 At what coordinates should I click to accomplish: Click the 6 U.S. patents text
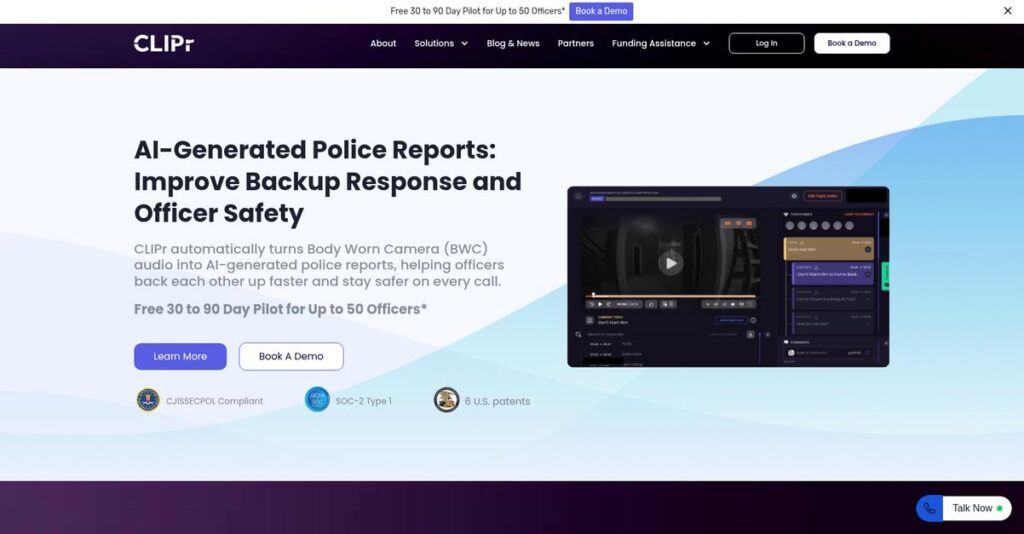498,401
